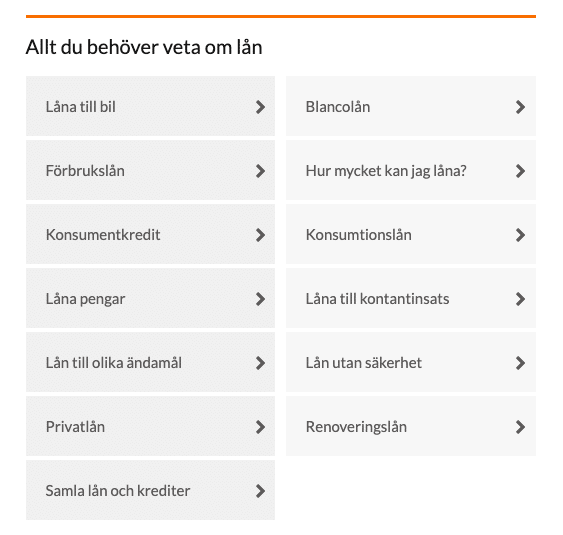Click the chevron beside Lån utan säkerhet
Screen dimensions: 563x535
[520, 363]
